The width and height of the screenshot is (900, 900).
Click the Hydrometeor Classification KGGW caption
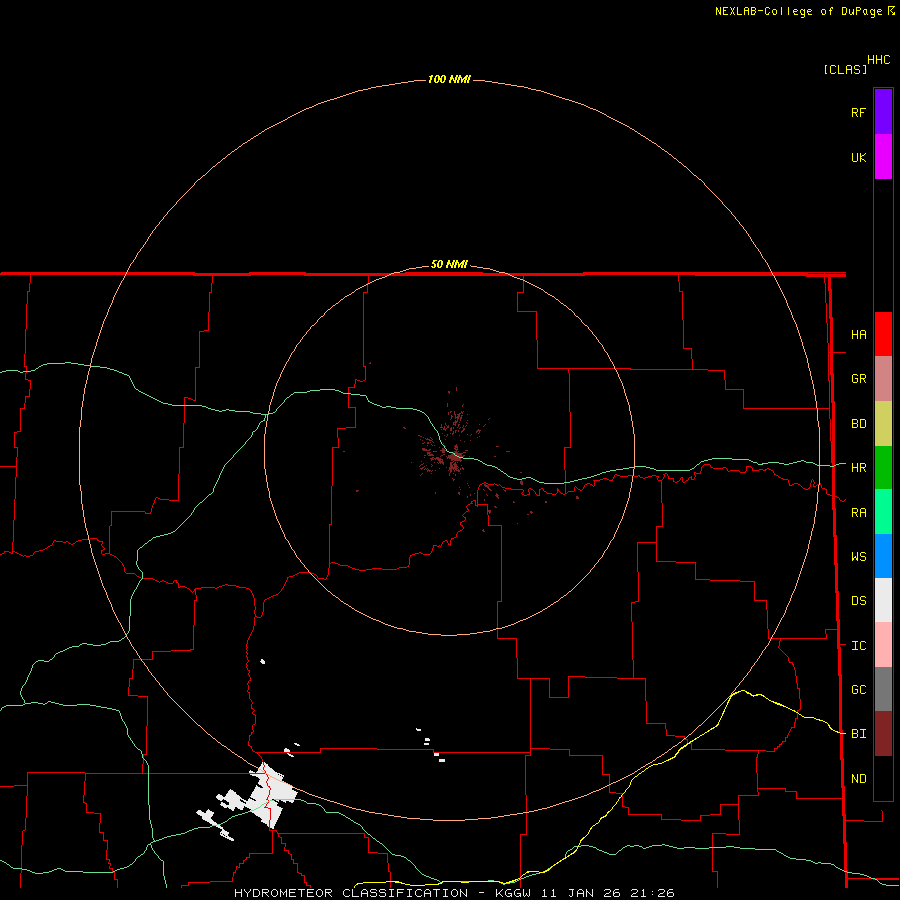[x=454, y=893]
